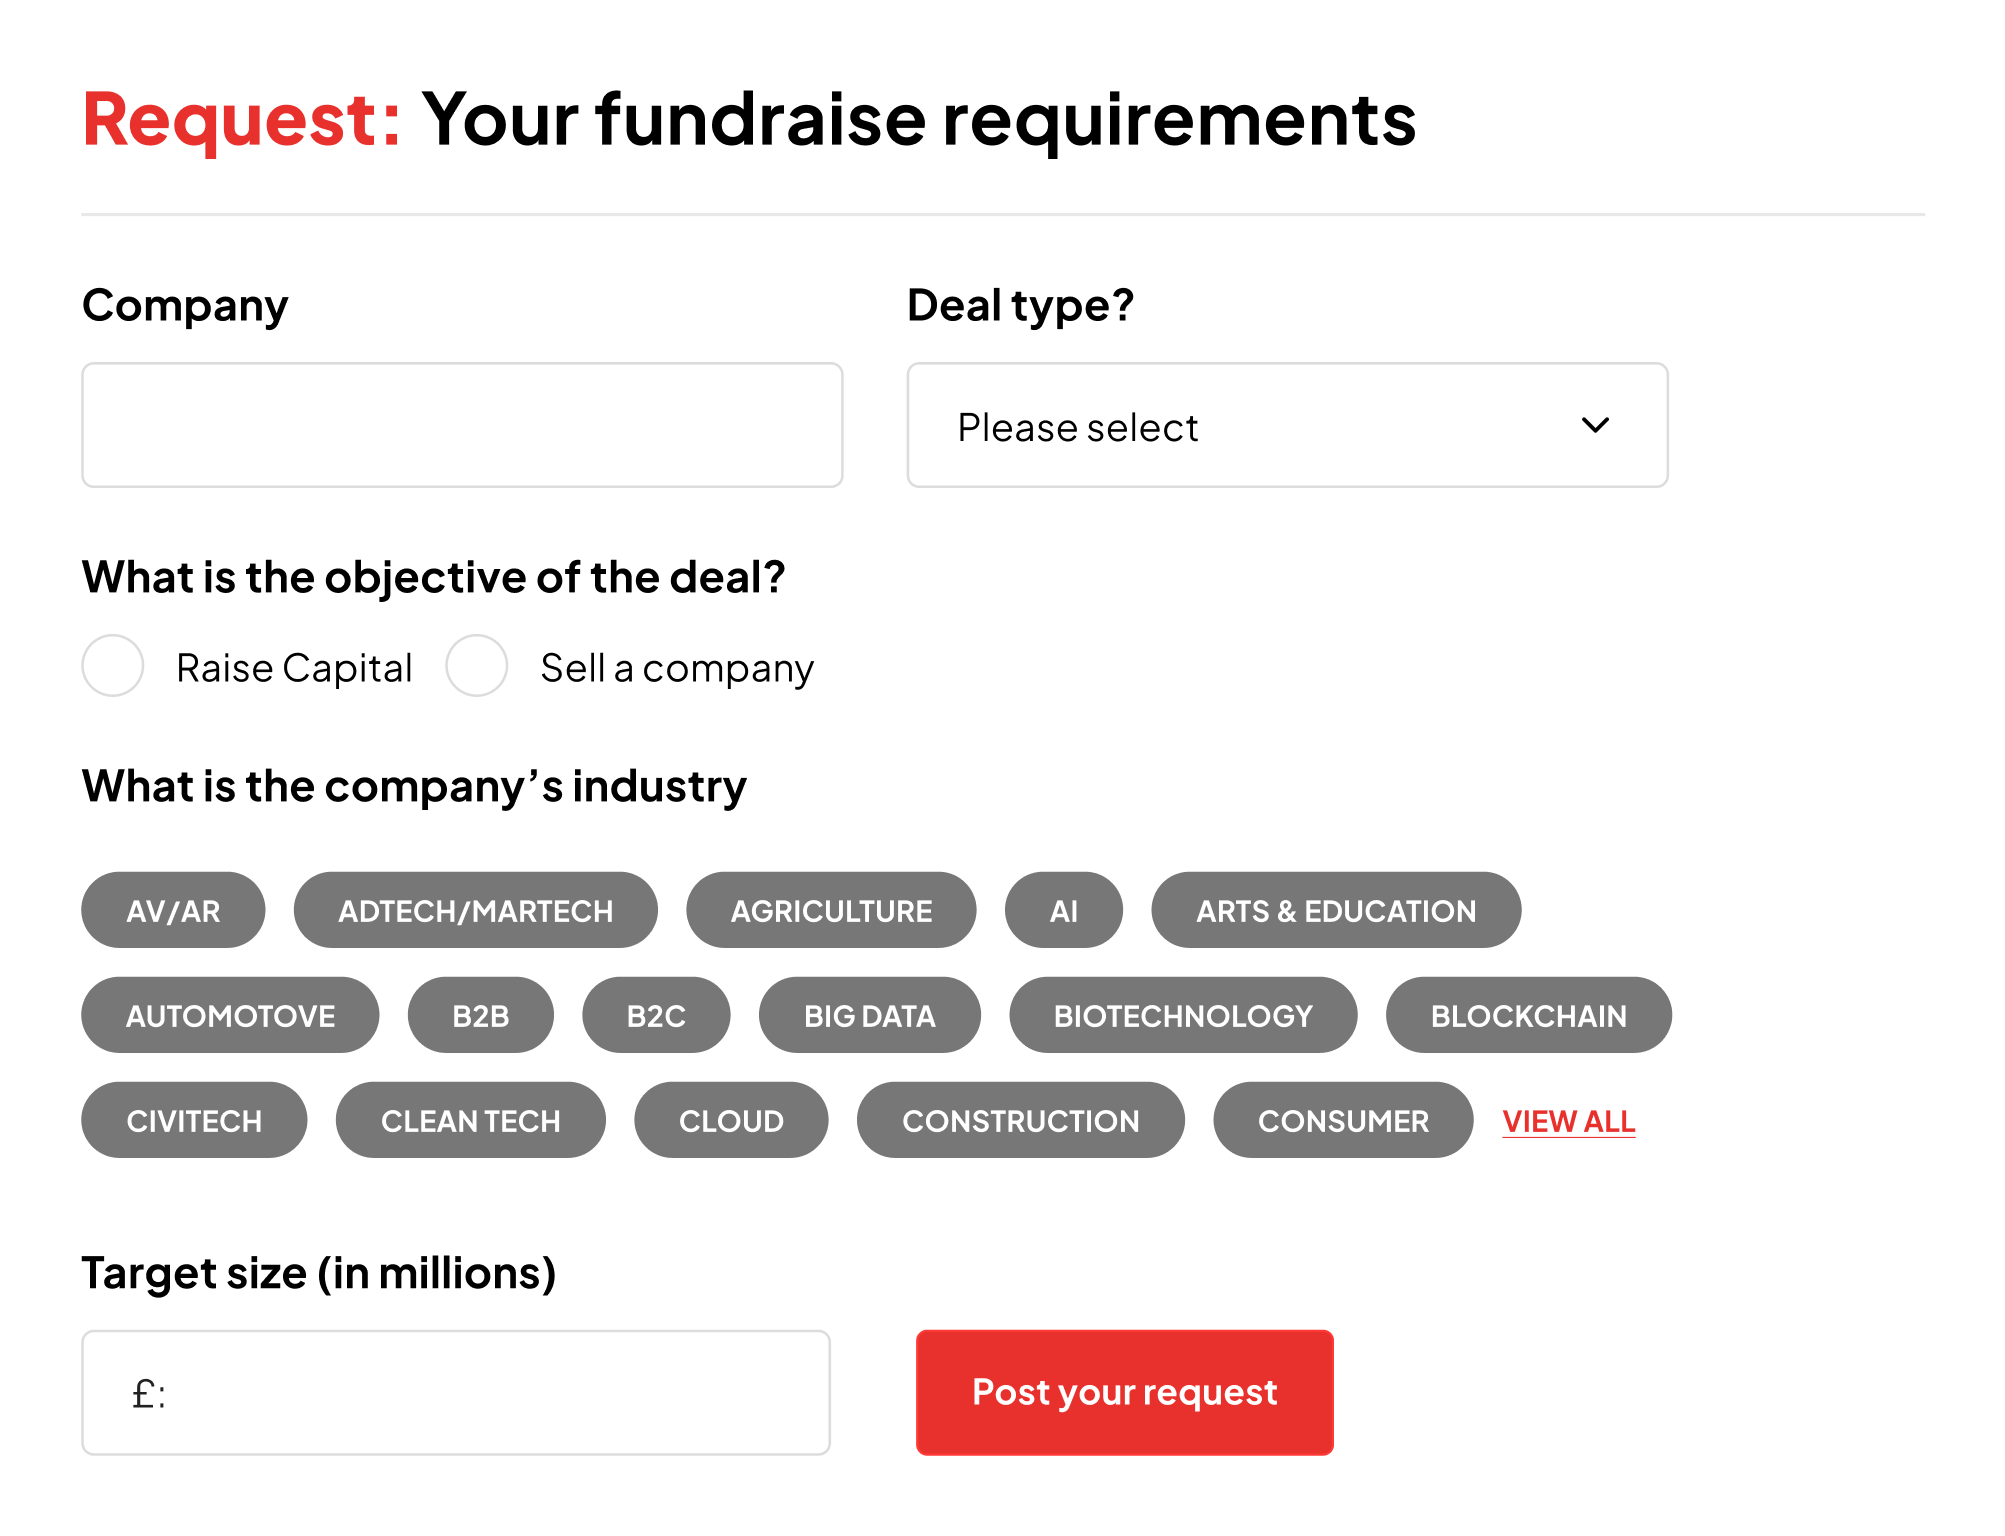Image resolution: width=2005 pixels, height=1536 pixels.
Task: Select the ADTECH/MARTECH tag
Action: click(x=475, y=910)
